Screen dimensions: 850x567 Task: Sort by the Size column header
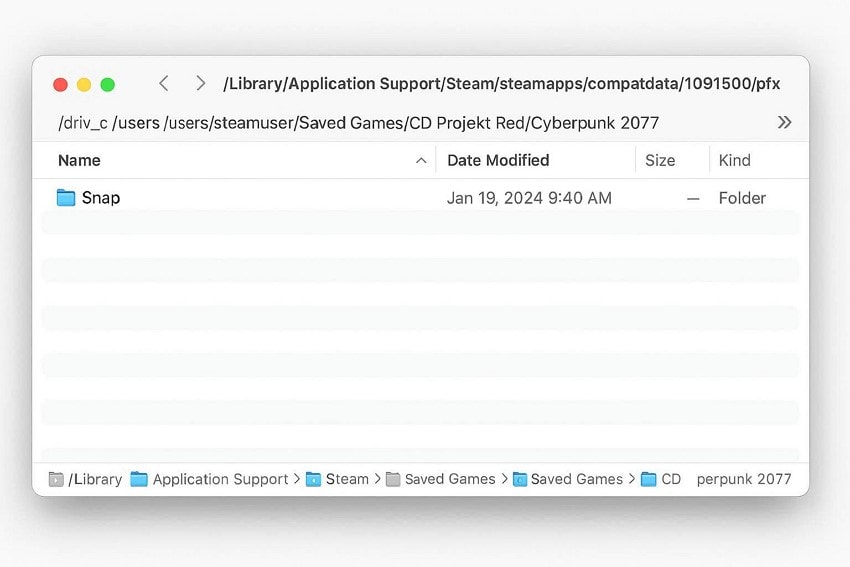[660, 160]
